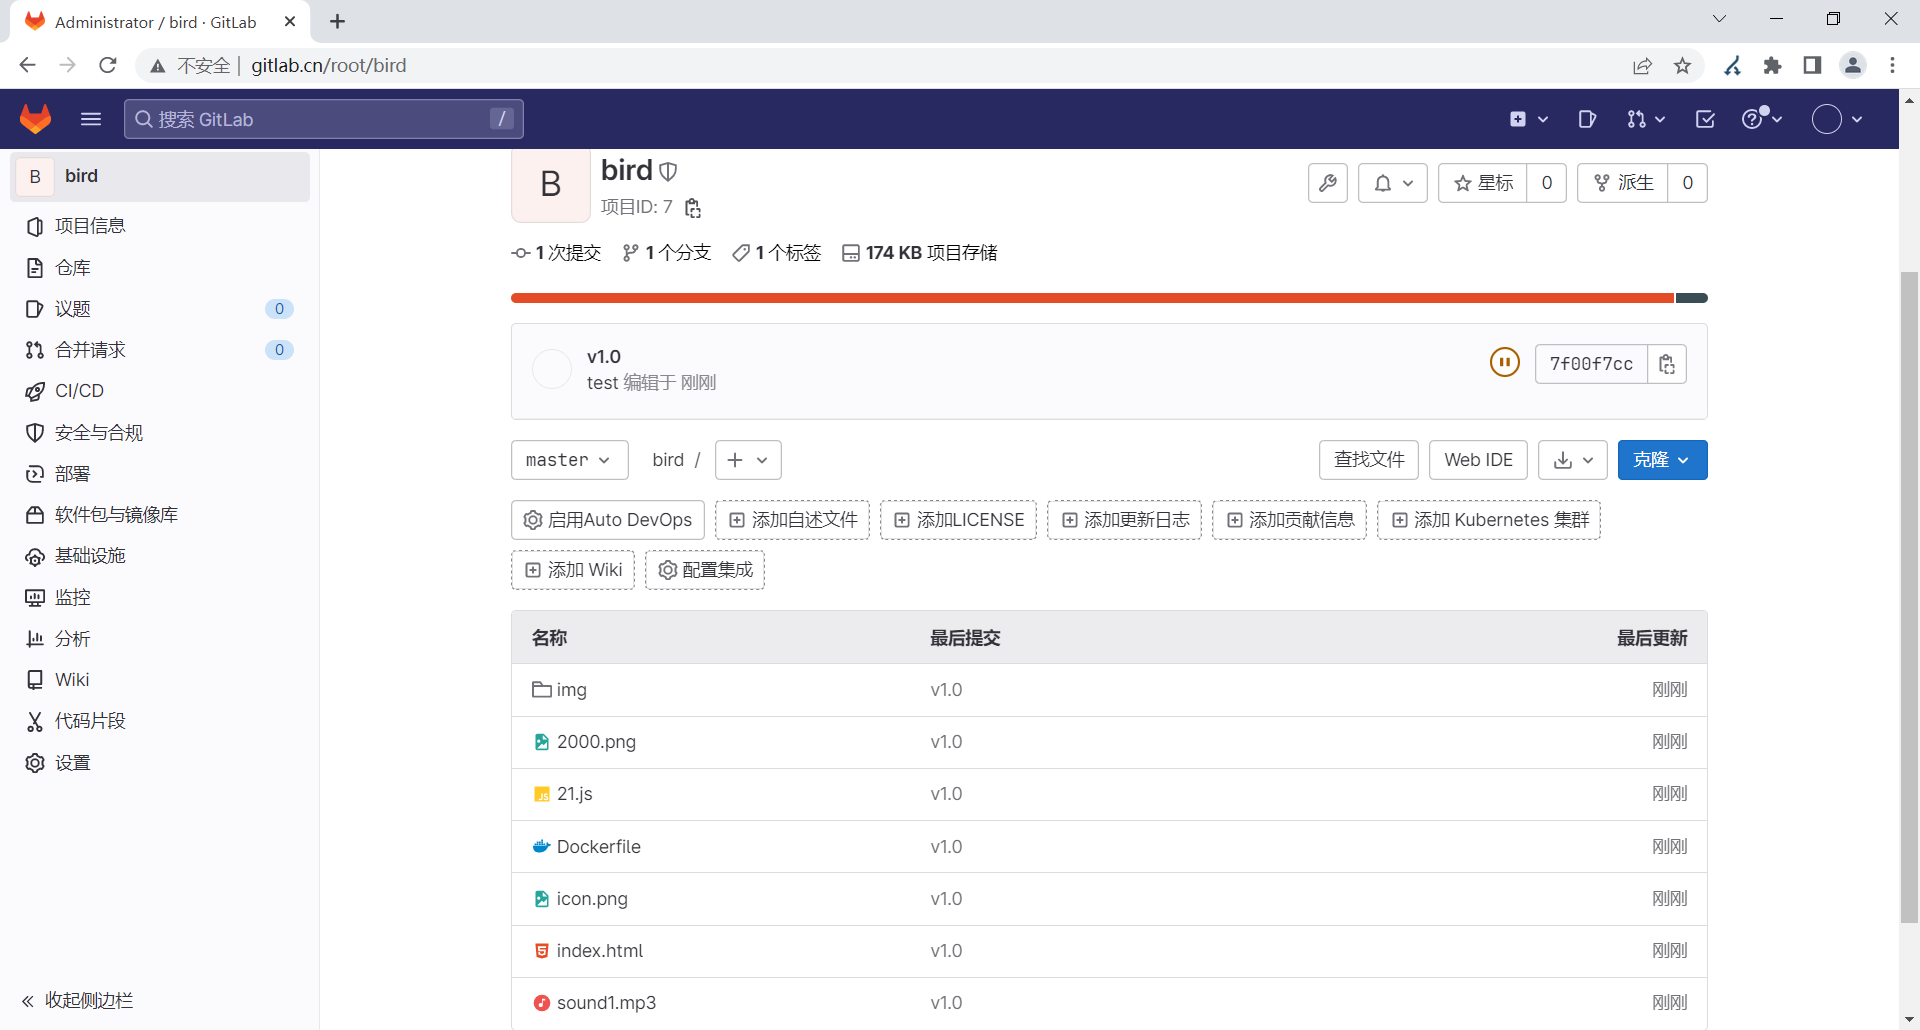Click the 添加 Wiki button
The width and height of the screenshot is (1920, 1030).
pyautogui.click(x=573, y=570)
